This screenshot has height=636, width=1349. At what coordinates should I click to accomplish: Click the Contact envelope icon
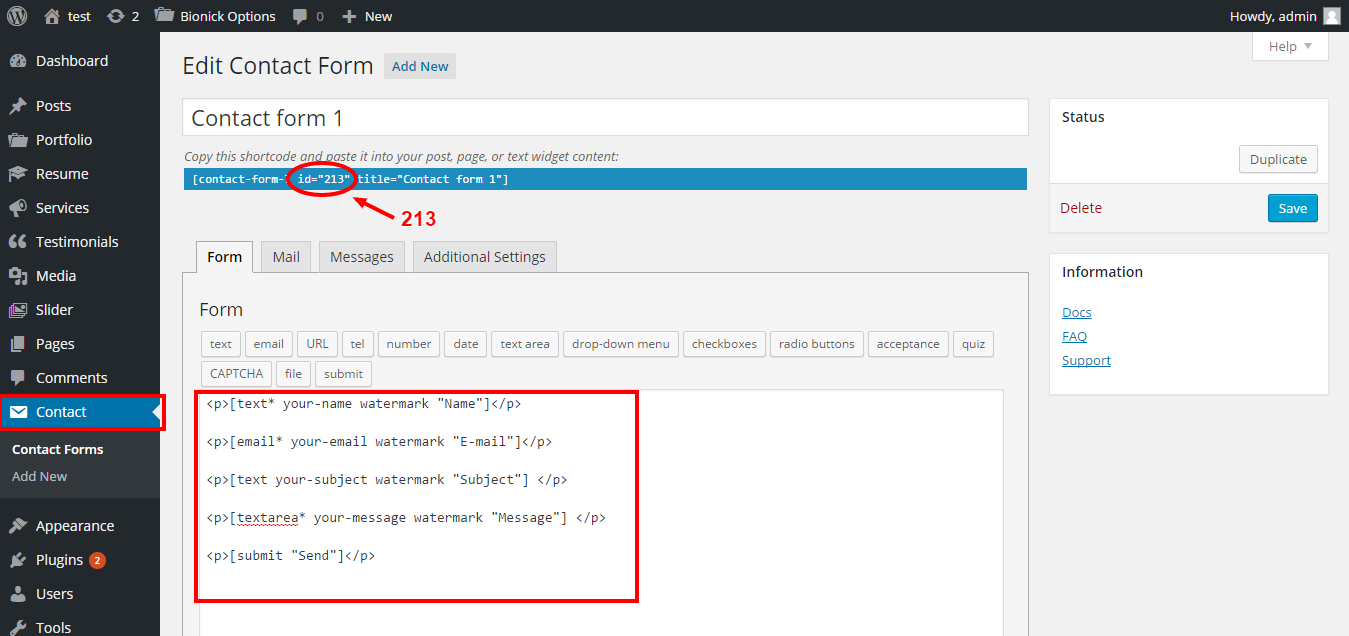pyautogui.click(x=18, y=412)
